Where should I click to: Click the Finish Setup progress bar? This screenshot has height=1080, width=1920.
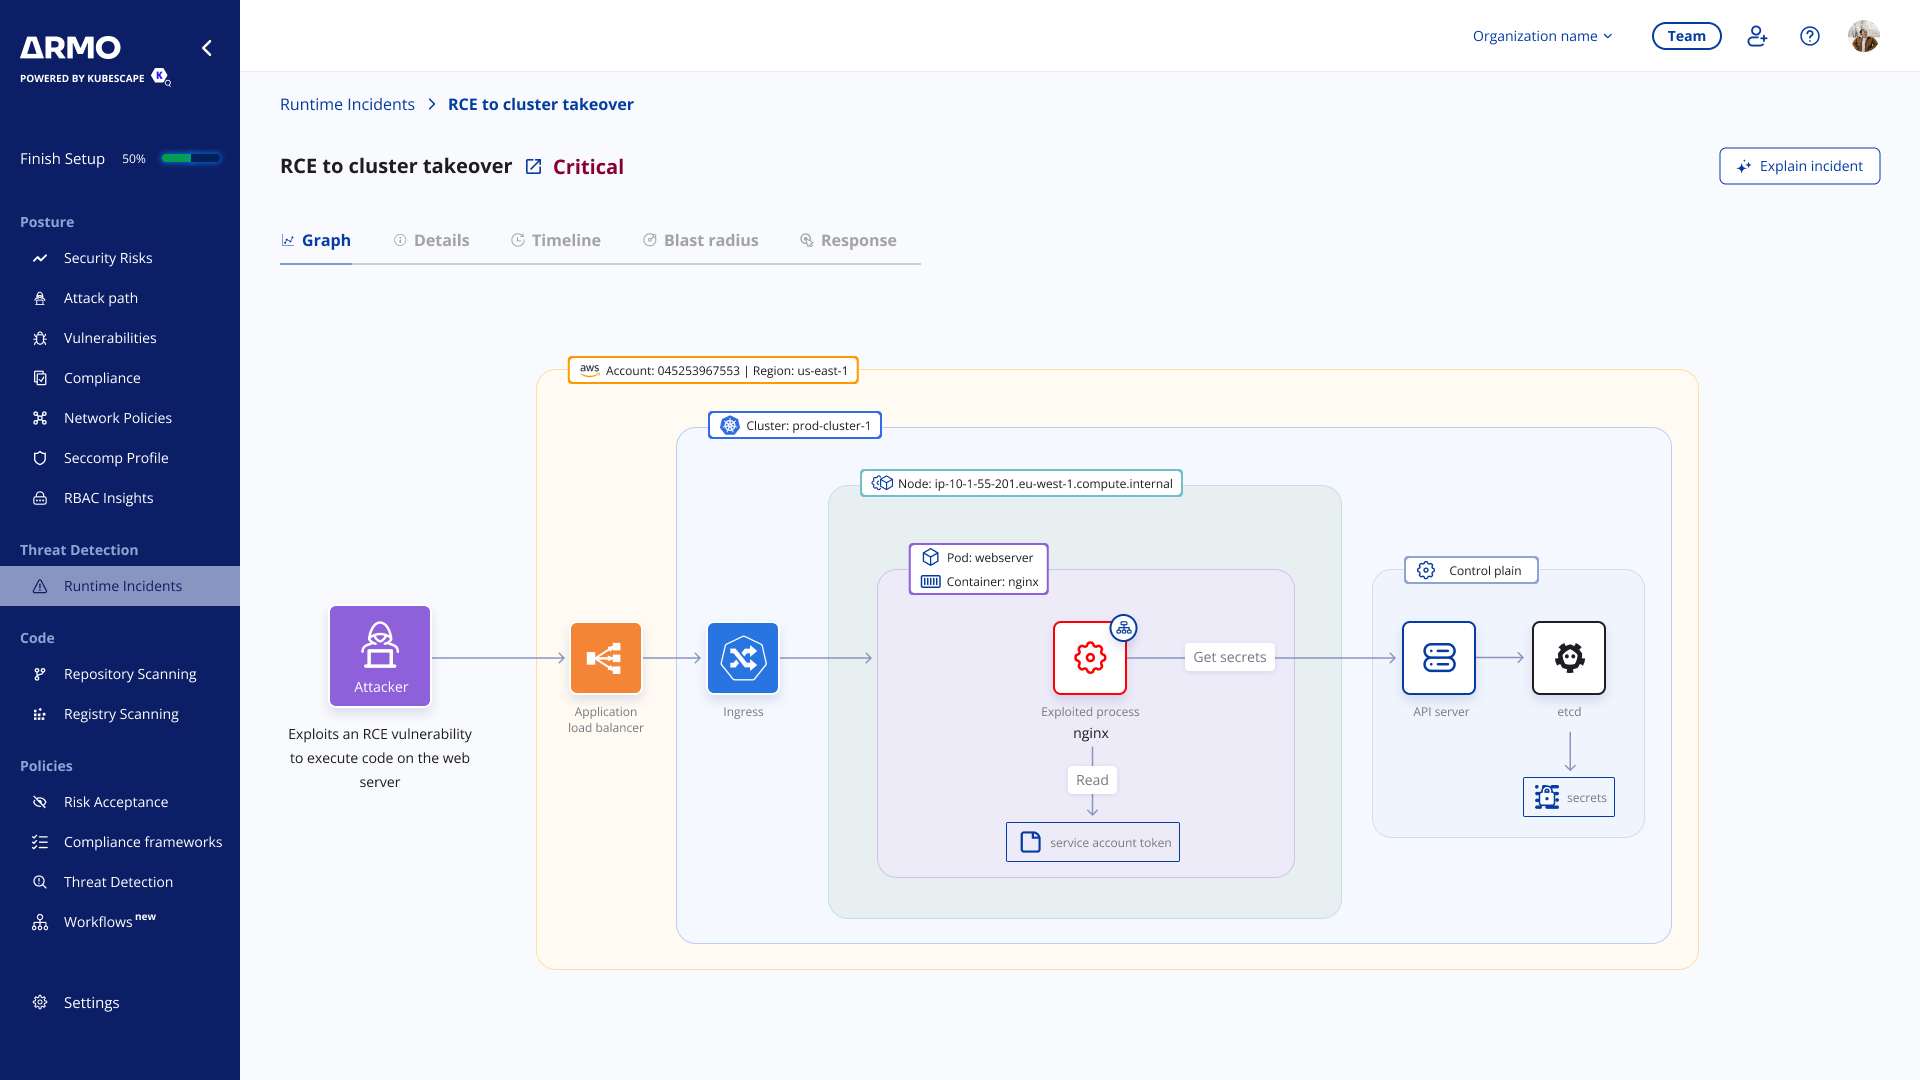[x=191, y=158]
